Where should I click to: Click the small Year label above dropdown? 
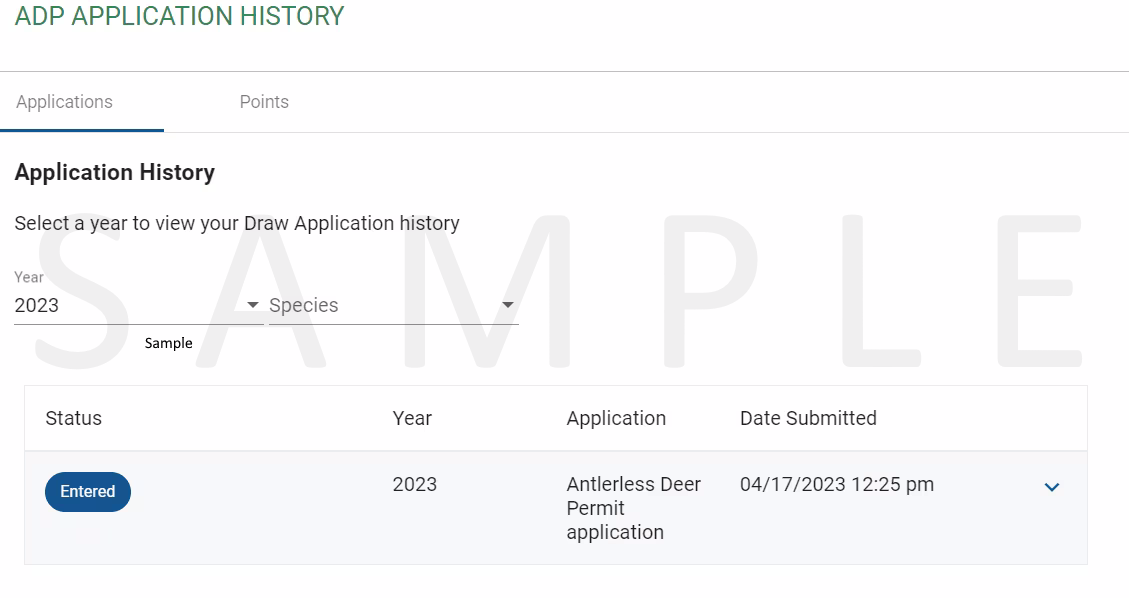[x=29, y=277]
